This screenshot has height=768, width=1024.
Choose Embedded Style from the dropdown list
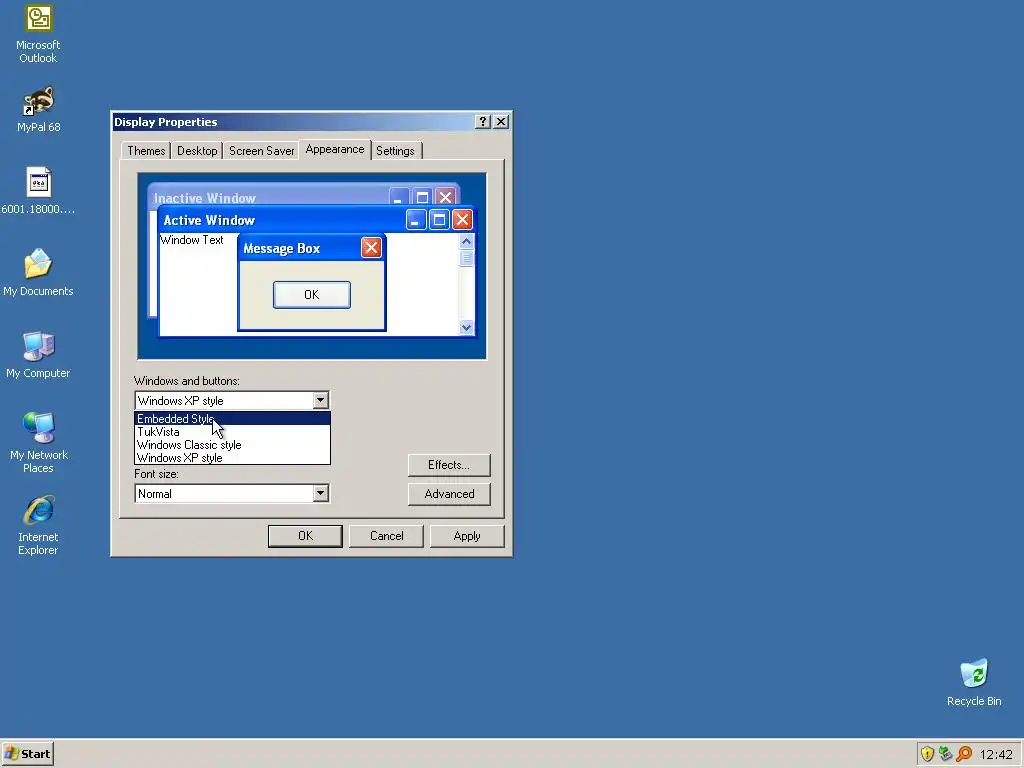point(232,419)
